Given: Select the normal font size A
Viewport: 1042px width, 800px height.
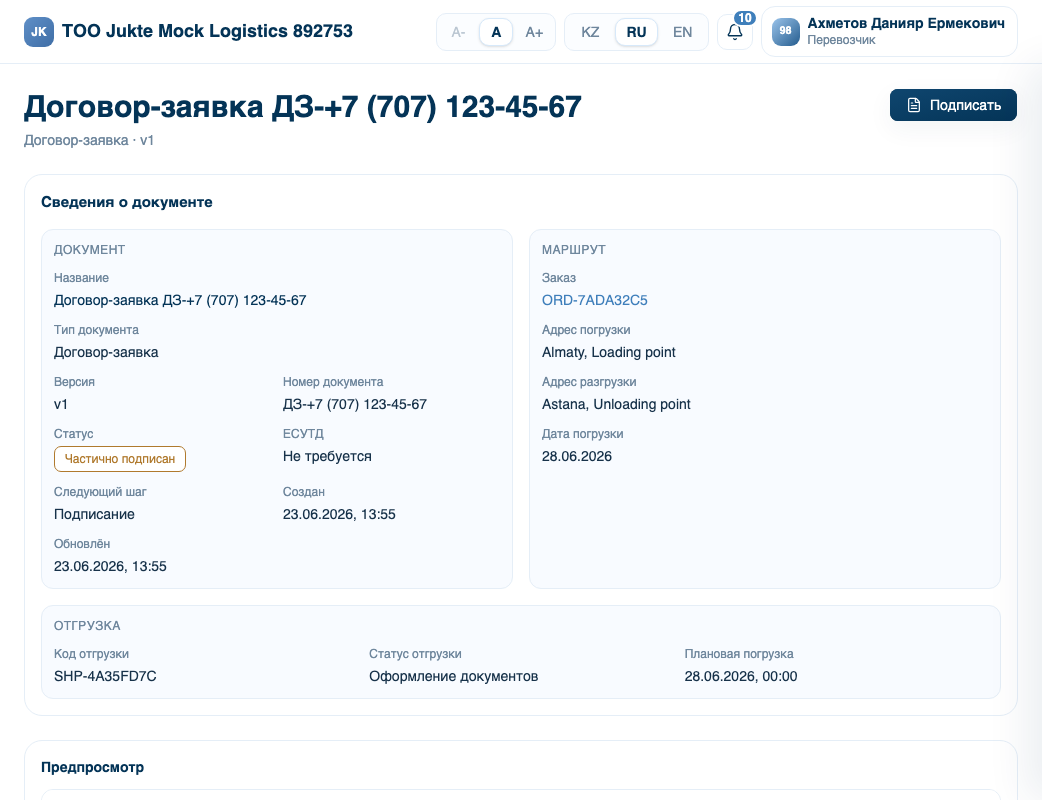Looking at the screenshot, I should pyautogui.click(x=496, y=32).
